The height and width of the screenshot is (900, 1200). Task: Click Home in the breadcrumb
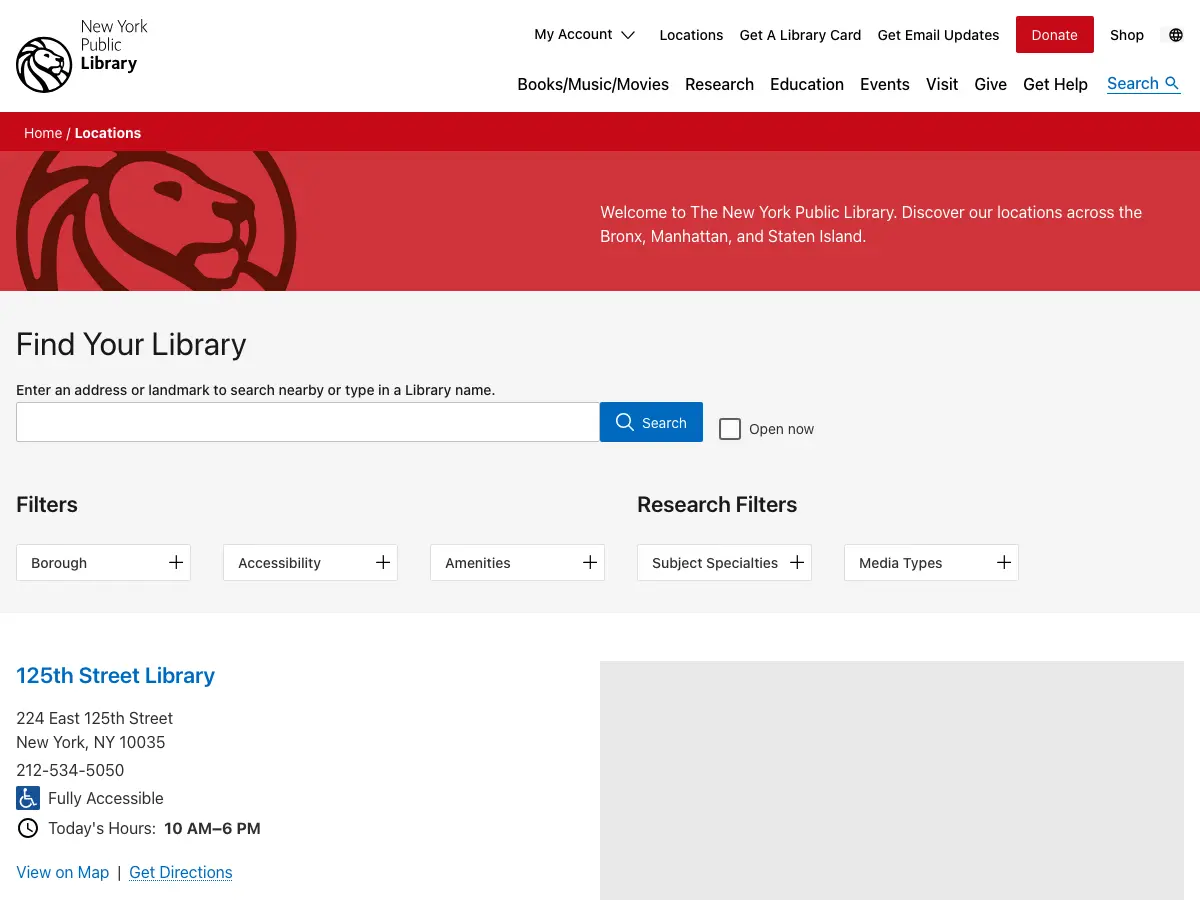point(43,133)
